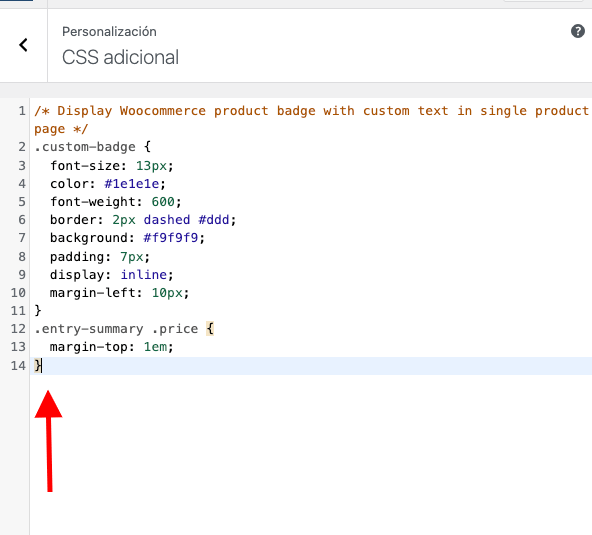The image size is (592, 535).
Task: Open the help question mark icon
Action: click(578, 31)
